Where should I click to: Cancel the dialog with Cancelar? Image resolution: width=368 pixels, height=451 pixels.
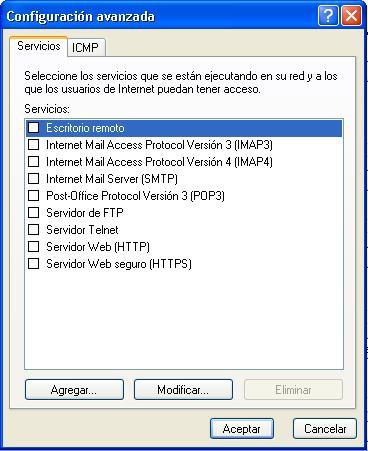[x=325, y=429]
